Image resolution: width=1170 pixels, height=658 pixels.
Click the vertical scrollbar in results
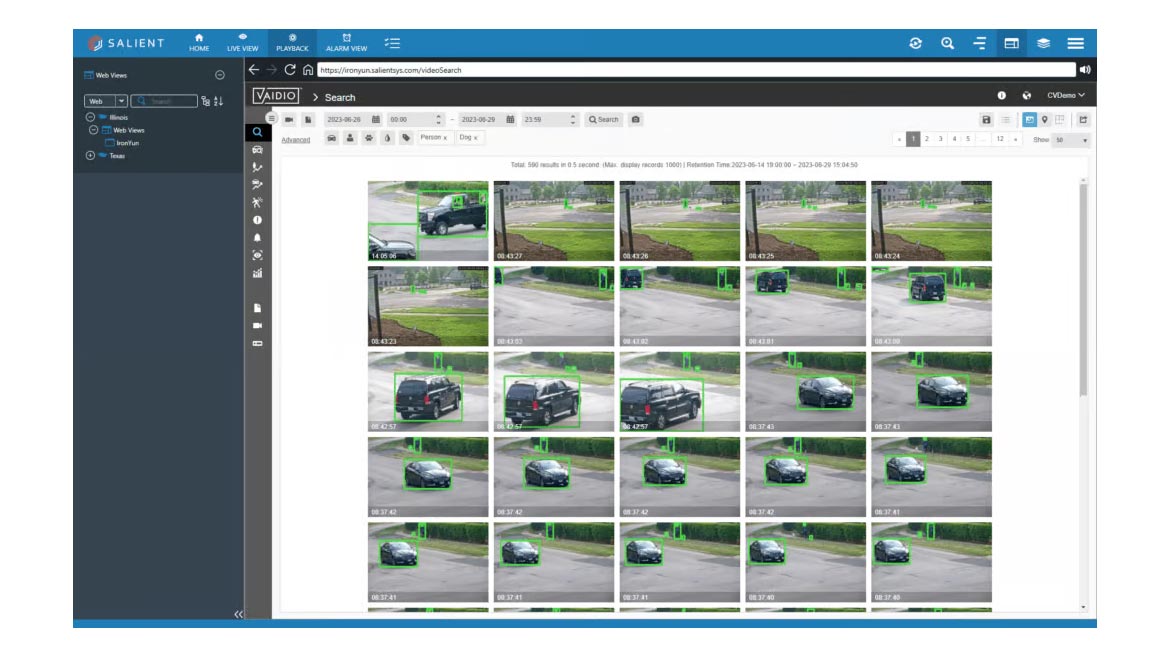pos(1082,290)
